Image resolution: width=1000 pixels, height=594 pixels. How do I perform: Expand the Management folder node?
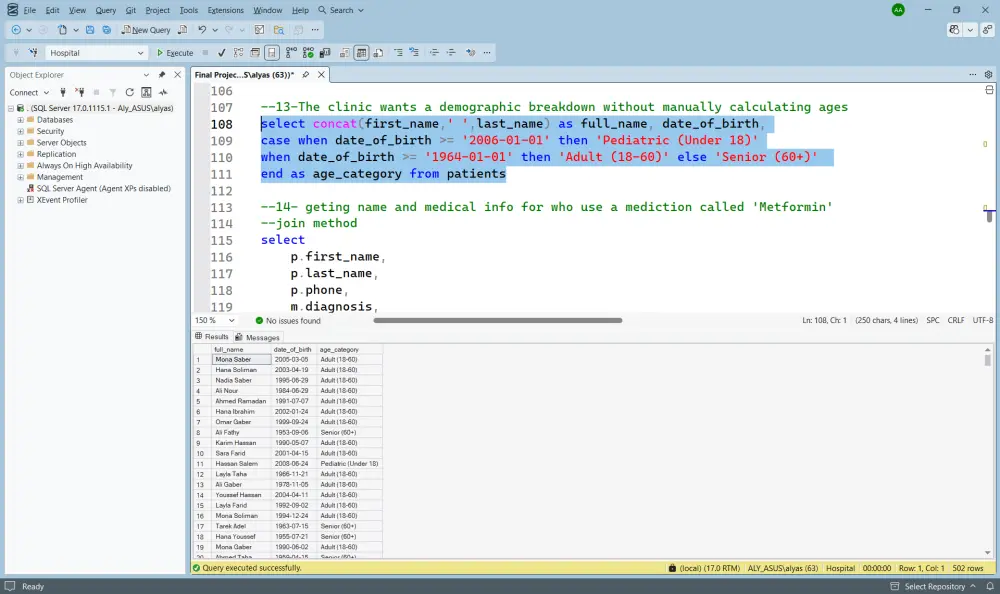click(x=20, y=177)
